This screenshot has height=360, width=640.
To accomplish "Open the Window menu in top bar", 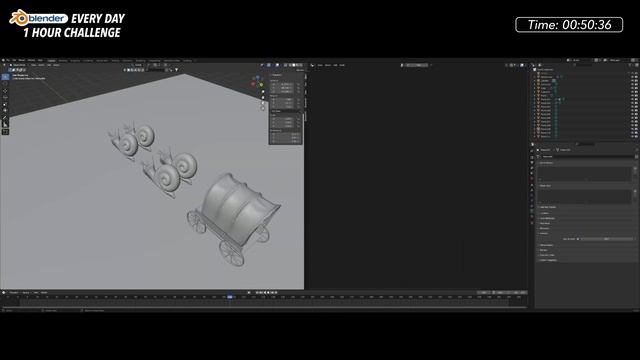I will pyautogui.click(x=31, y=60).
